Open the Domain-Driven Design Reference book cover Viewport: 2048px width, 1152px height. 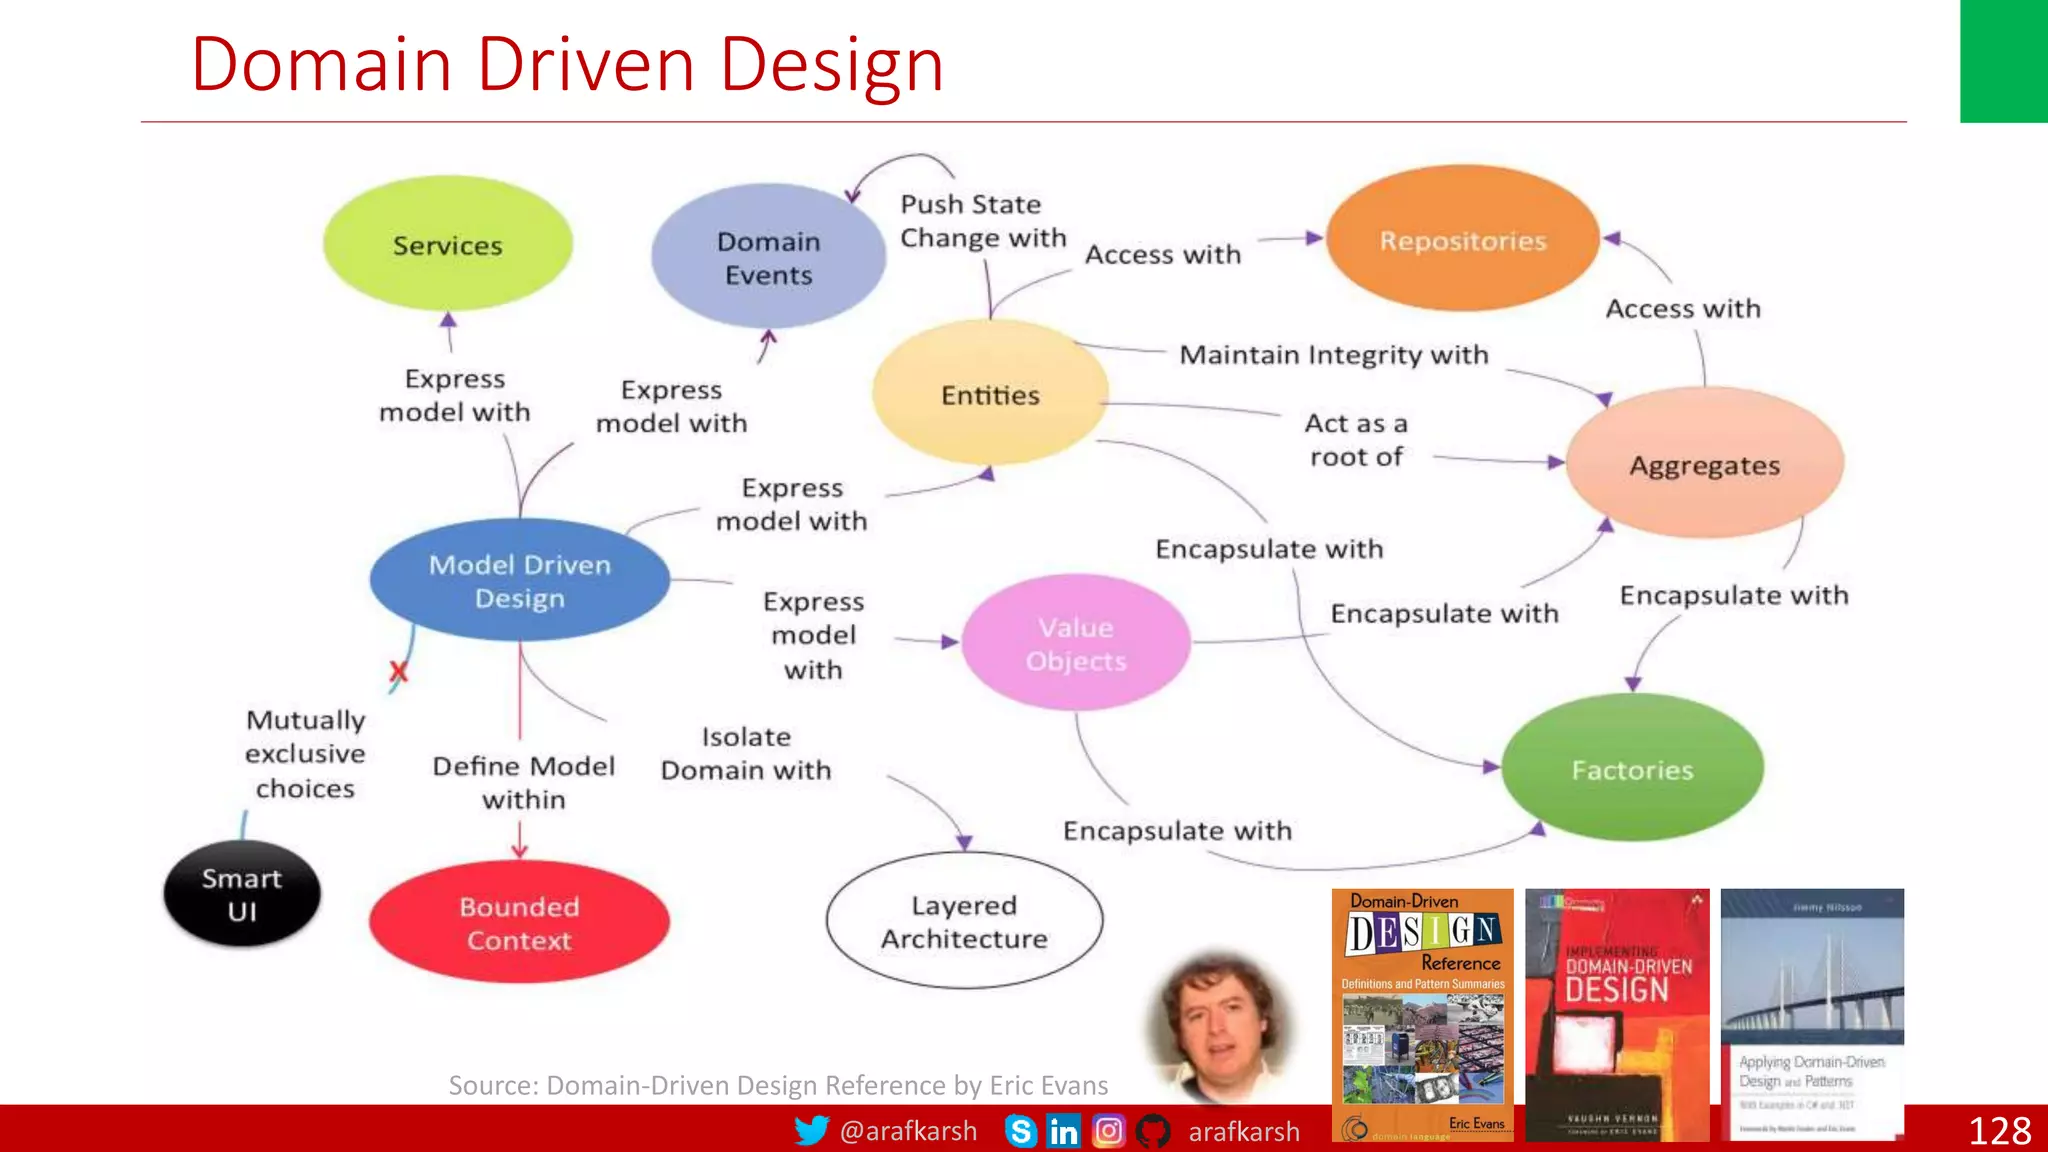(x=1422, y=1015)
